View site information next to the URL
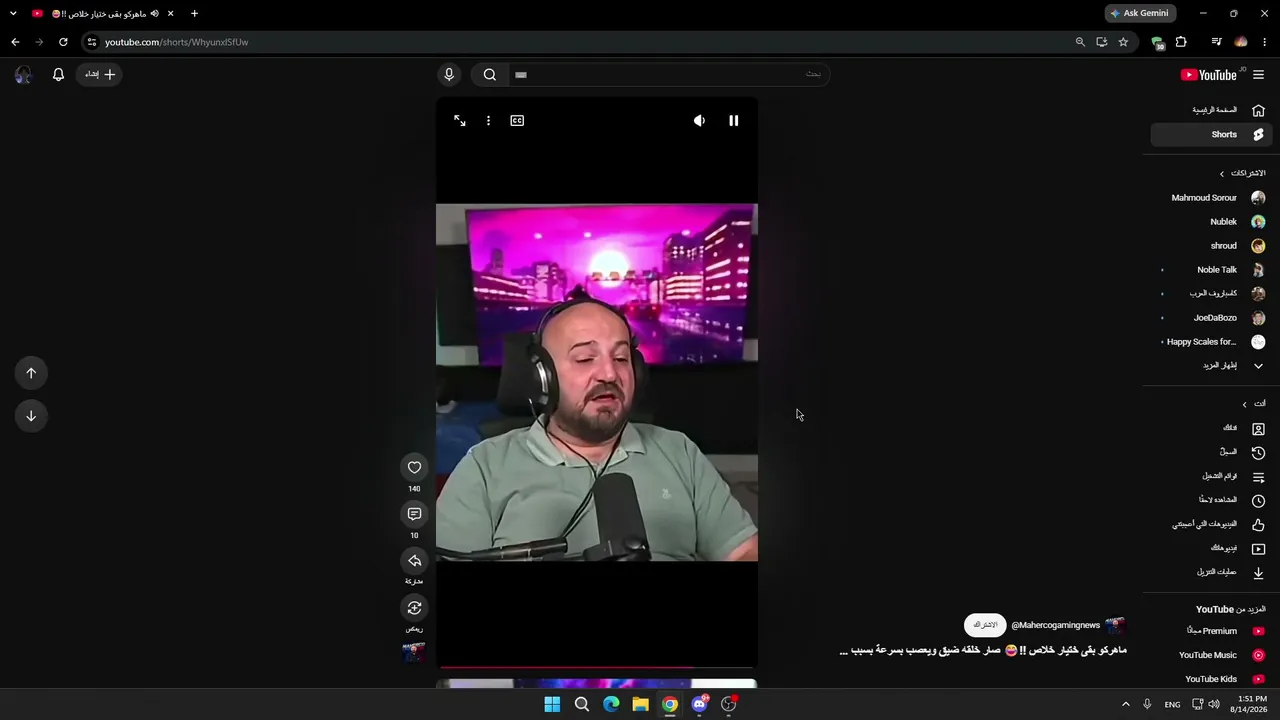The width and height of the screenshot is (1280, 720). (x=92, y=42)
